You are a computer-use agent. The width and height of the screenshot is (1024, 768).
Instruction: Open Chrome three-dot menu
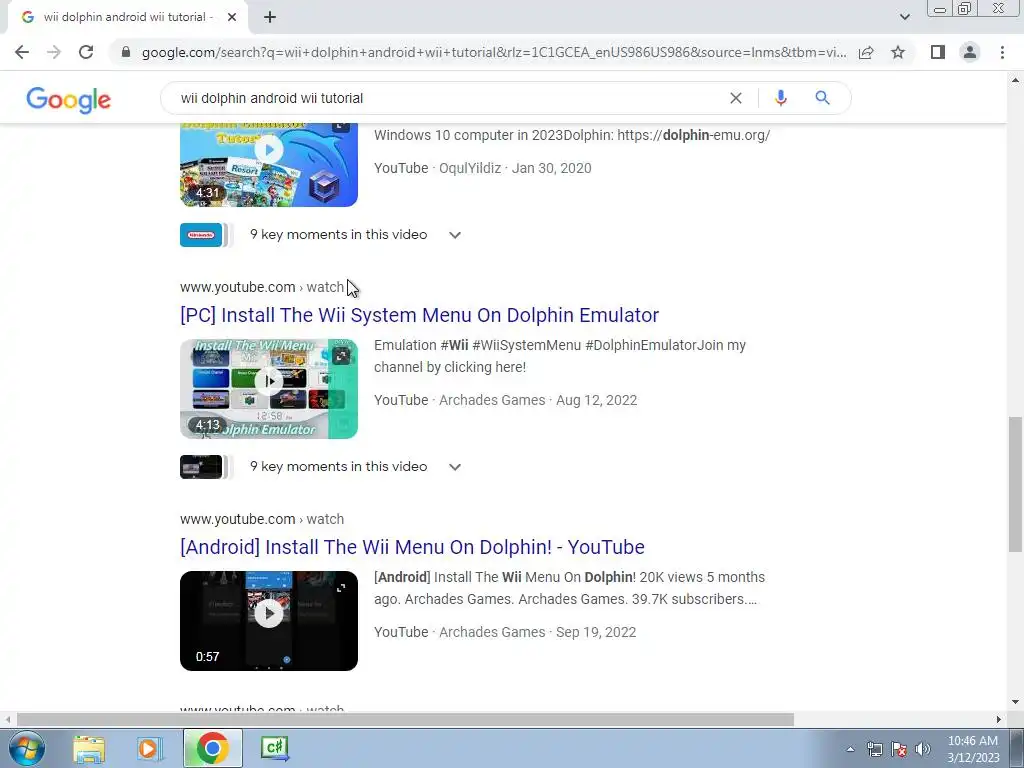pyautogui.click(x=1002, y=52)
